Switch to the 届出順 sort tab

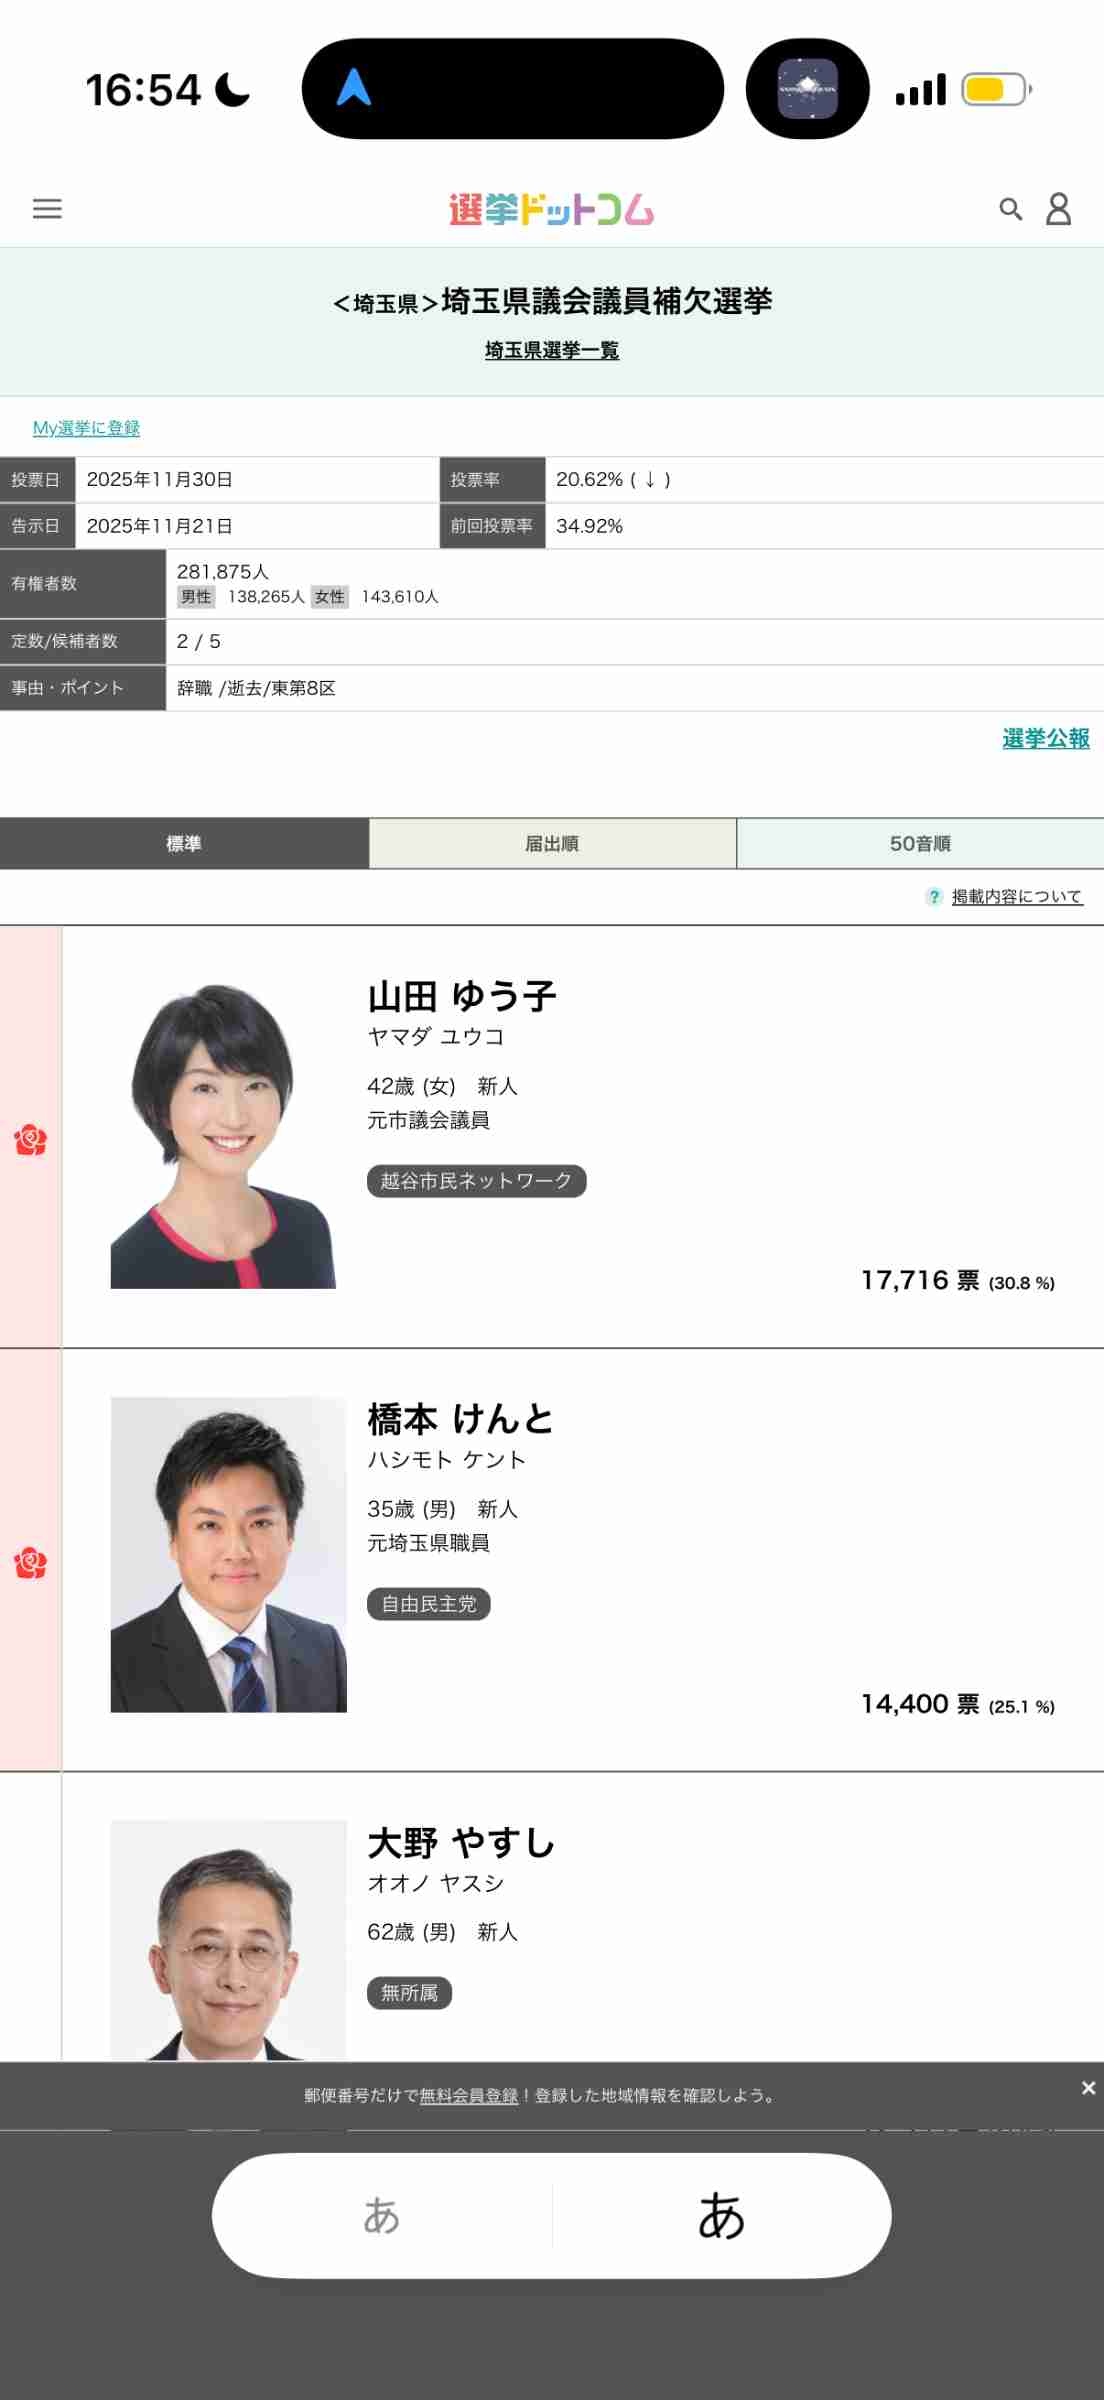[x=552, y=844]
